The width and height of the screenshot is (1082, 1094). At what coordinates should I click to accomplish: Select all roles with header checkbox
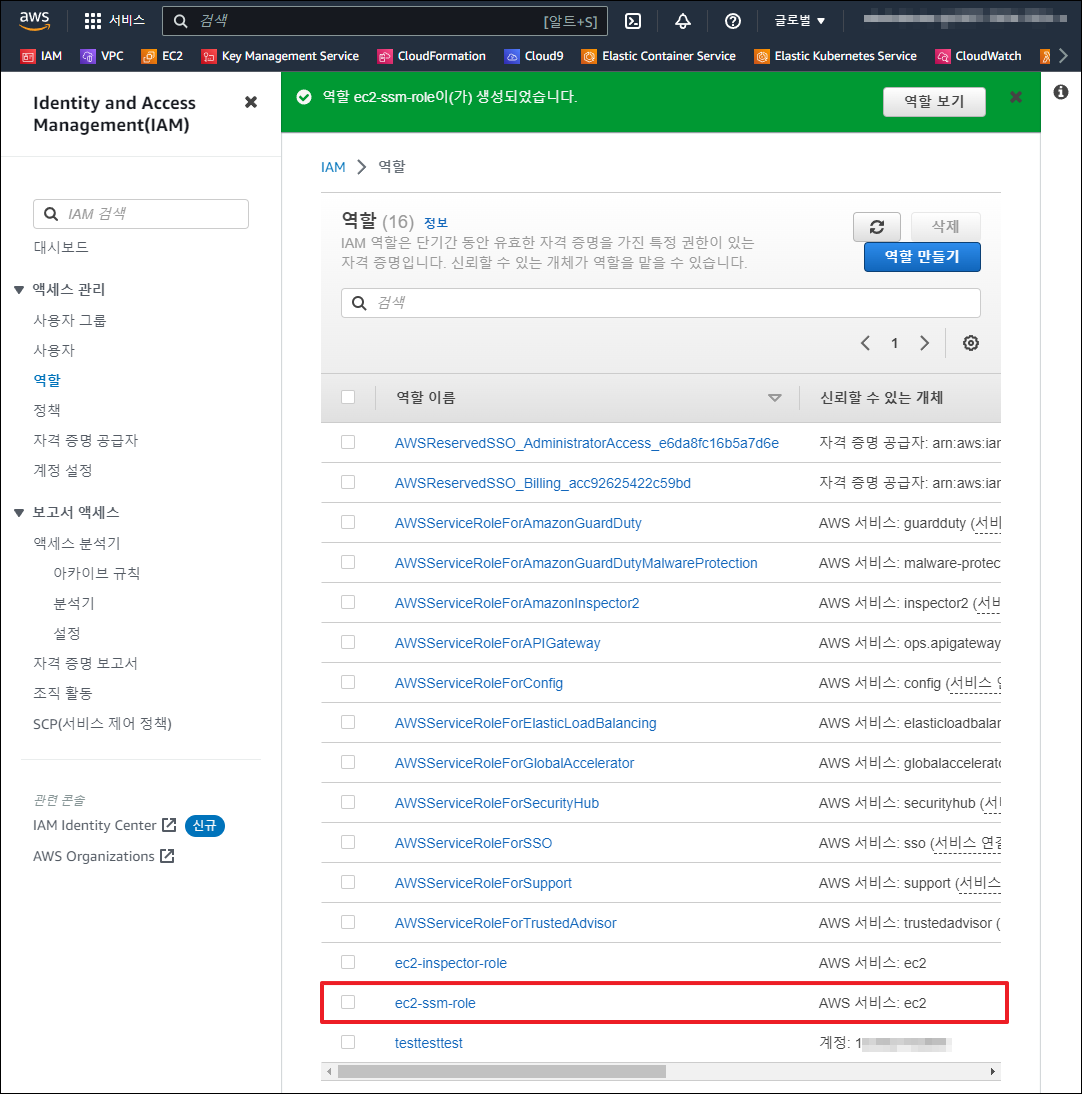[x=348, y=397]
